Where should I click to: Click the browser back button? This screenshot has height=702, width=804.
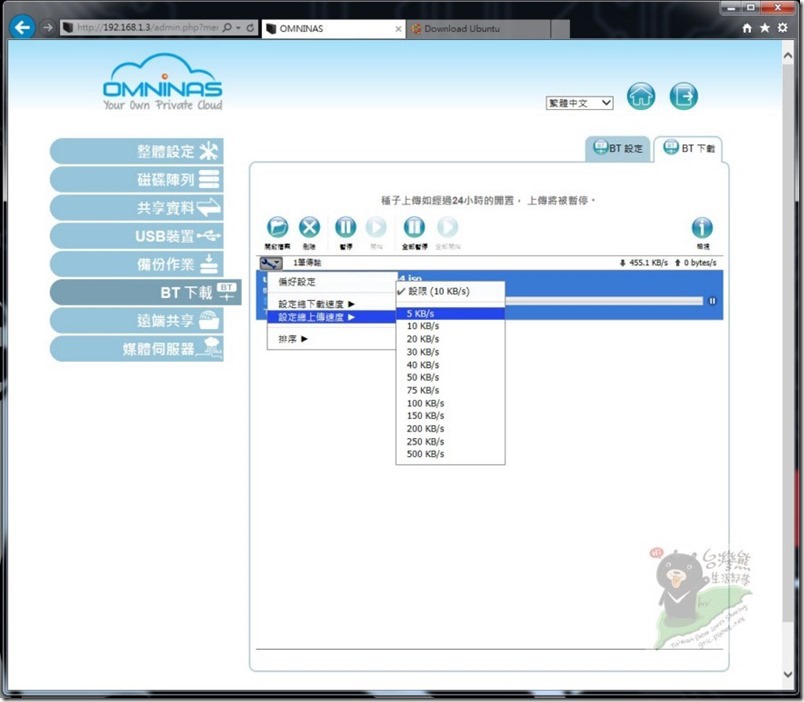click(22, 27)
